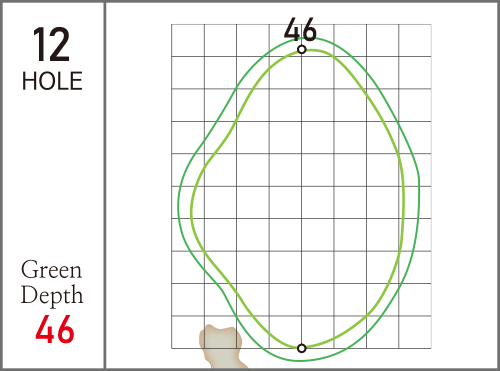Select the tan sand bunker shape
500x371 pixels.
(222, 347)
